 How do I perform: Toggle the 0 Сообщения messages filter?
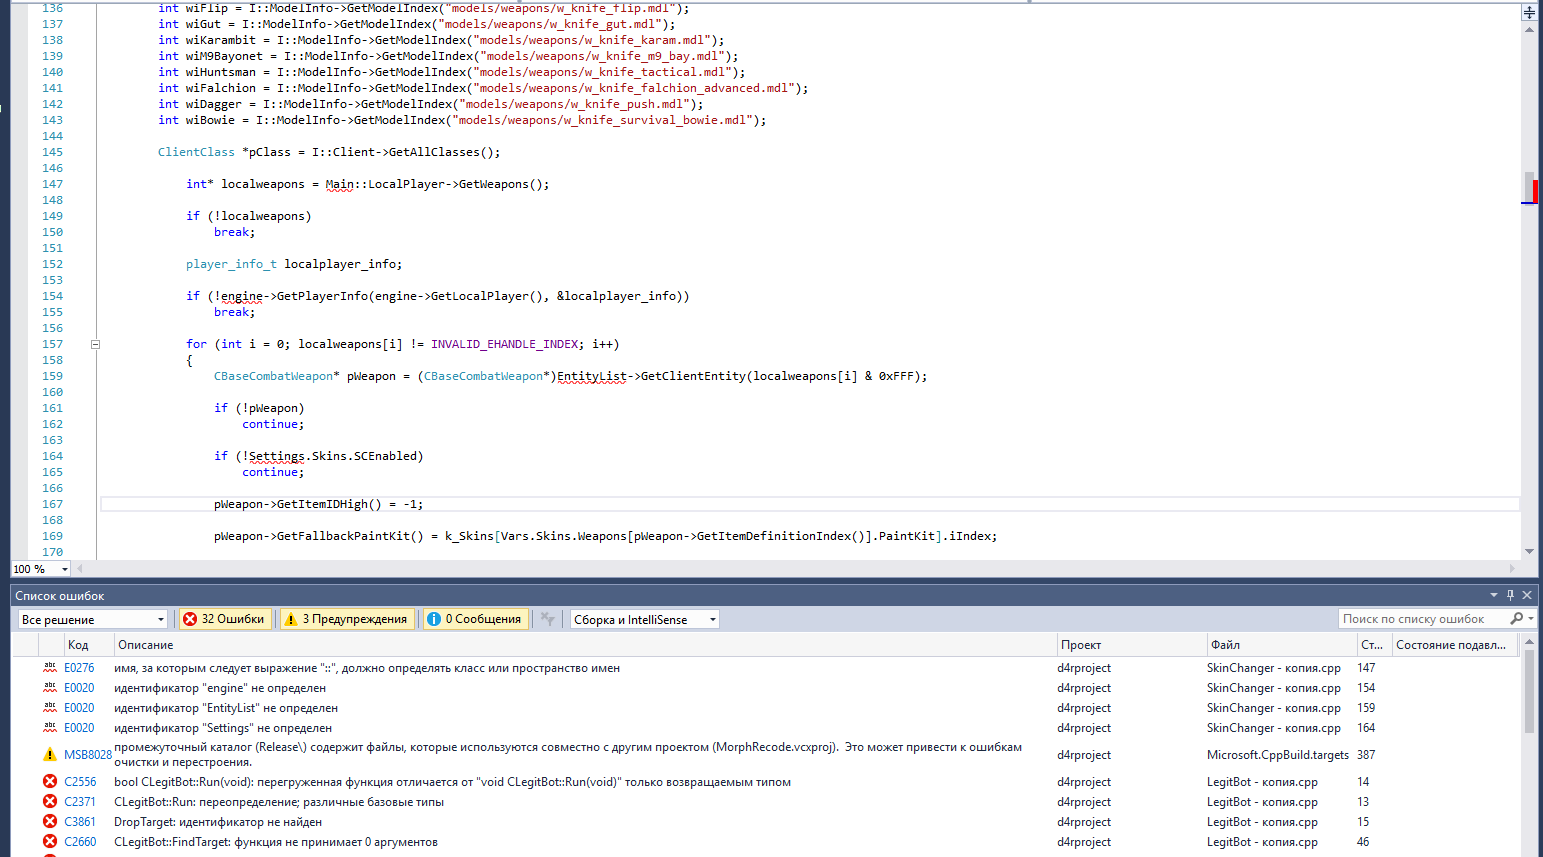(x=474, y=619)
